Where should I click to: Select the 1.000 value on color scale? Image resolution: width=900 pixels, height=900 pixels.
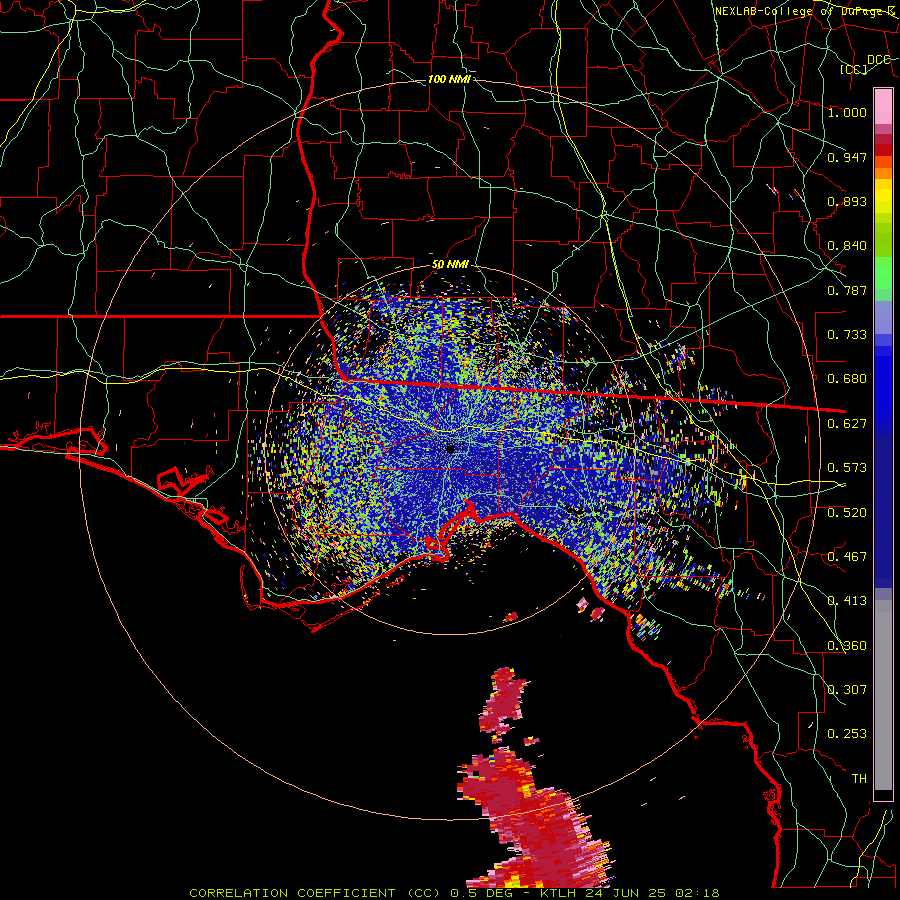(847, 112)
